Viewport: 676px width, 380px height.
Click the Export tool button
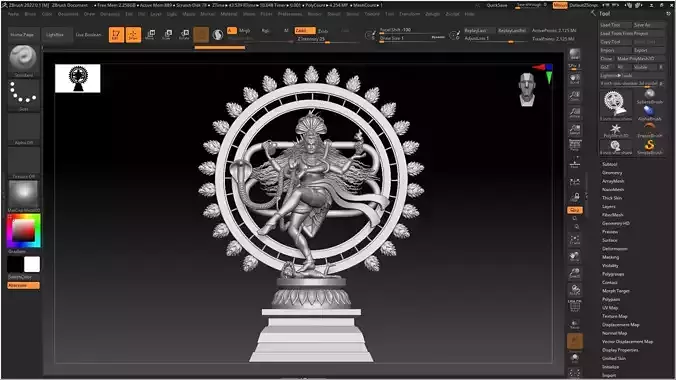[x=648, y=50]
